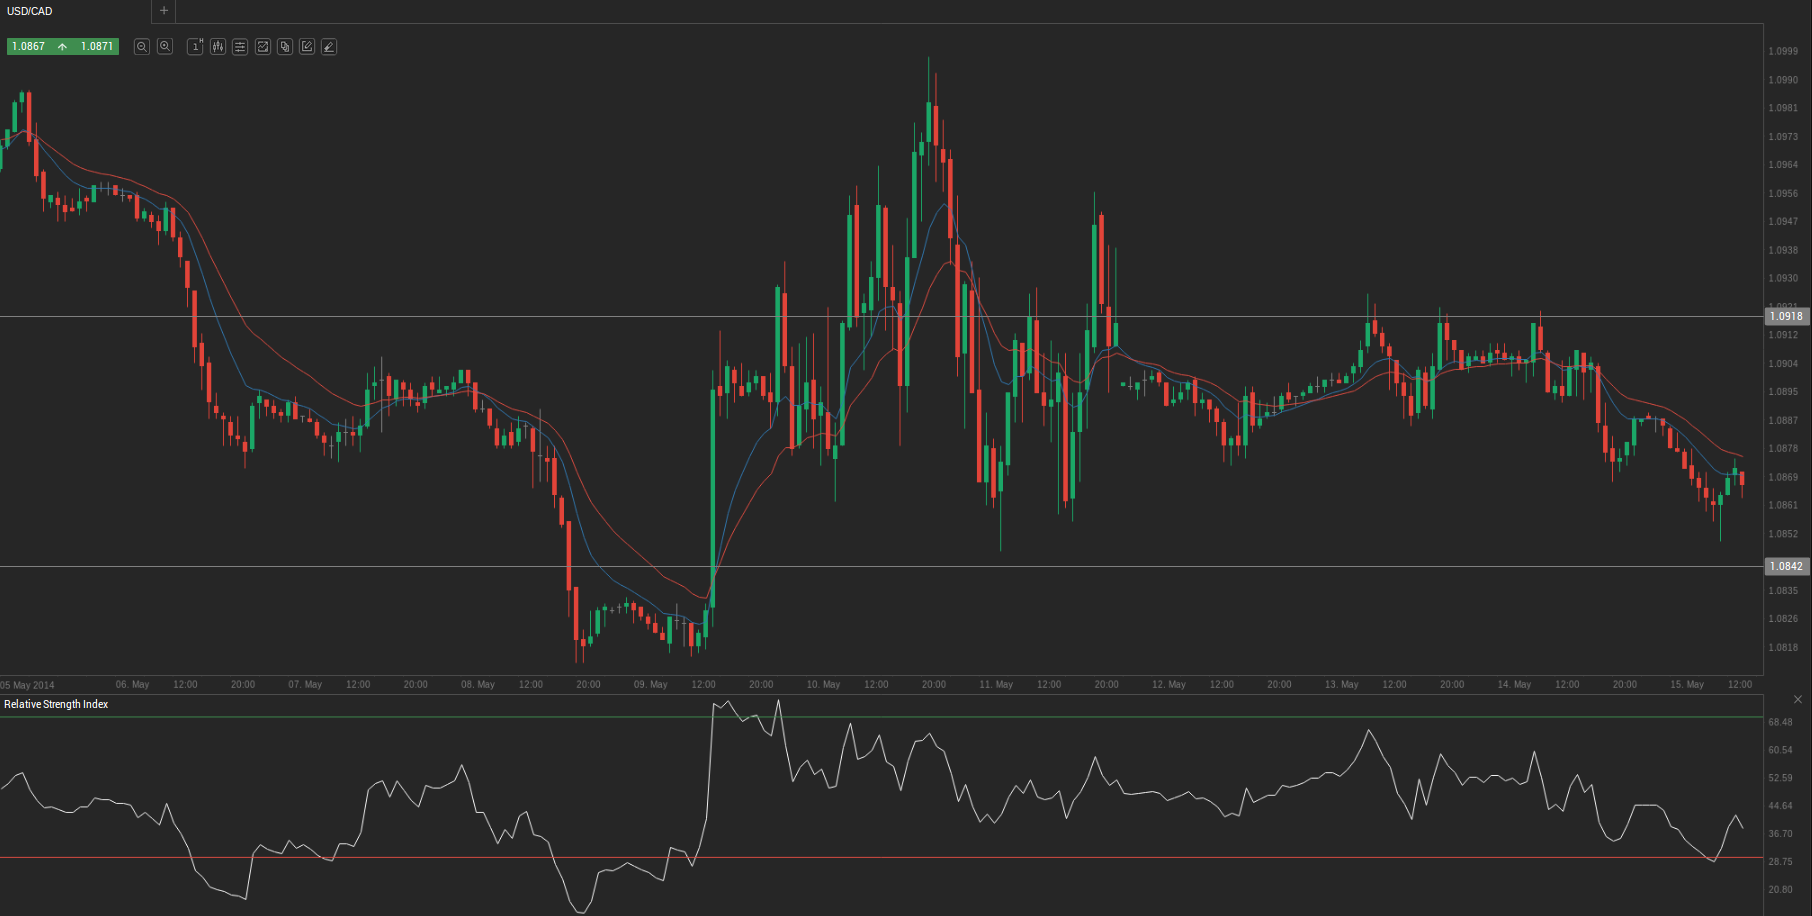1812x916 pixels.
Task: Click the buy price 1.0871
Action: [x=97, y=47]
